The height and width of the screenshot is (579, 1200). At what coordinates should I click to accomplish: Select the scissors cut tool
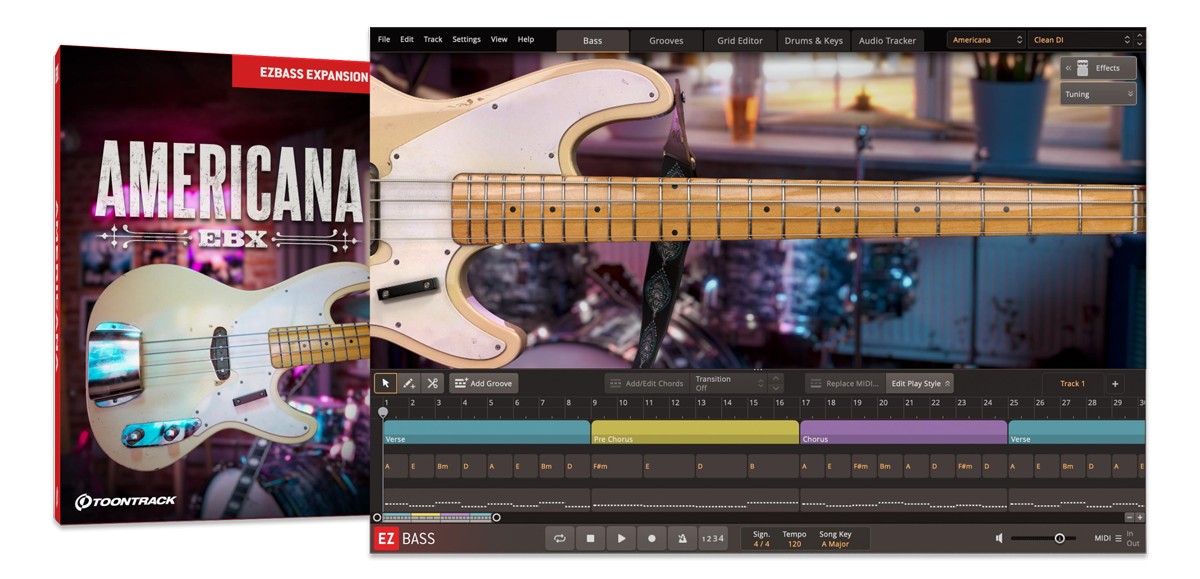tap(432, 383)
